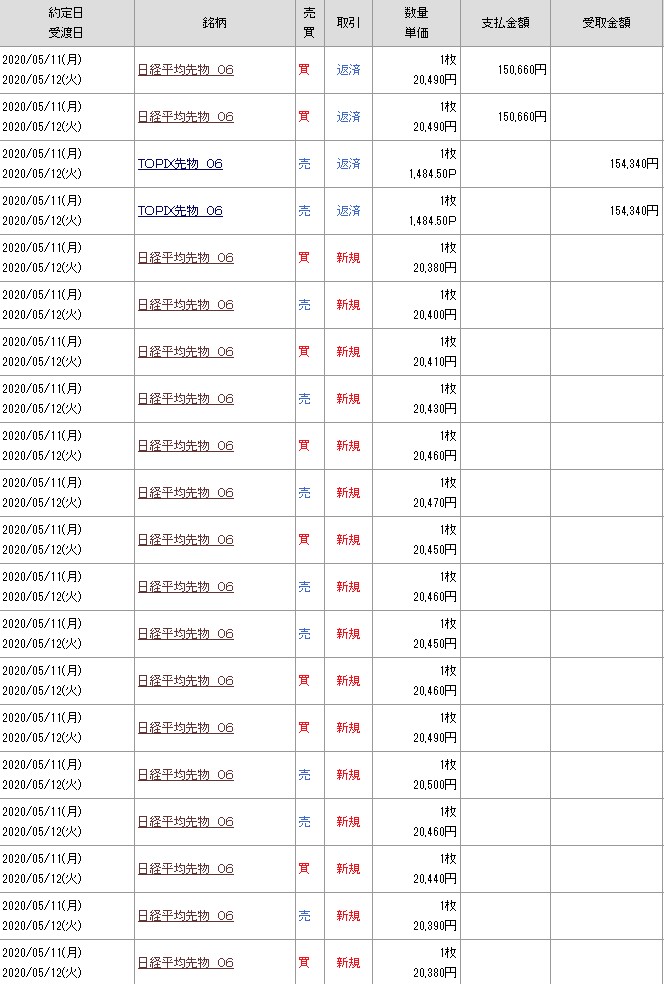Click the first 154,340円 received amount

(632, 163)
